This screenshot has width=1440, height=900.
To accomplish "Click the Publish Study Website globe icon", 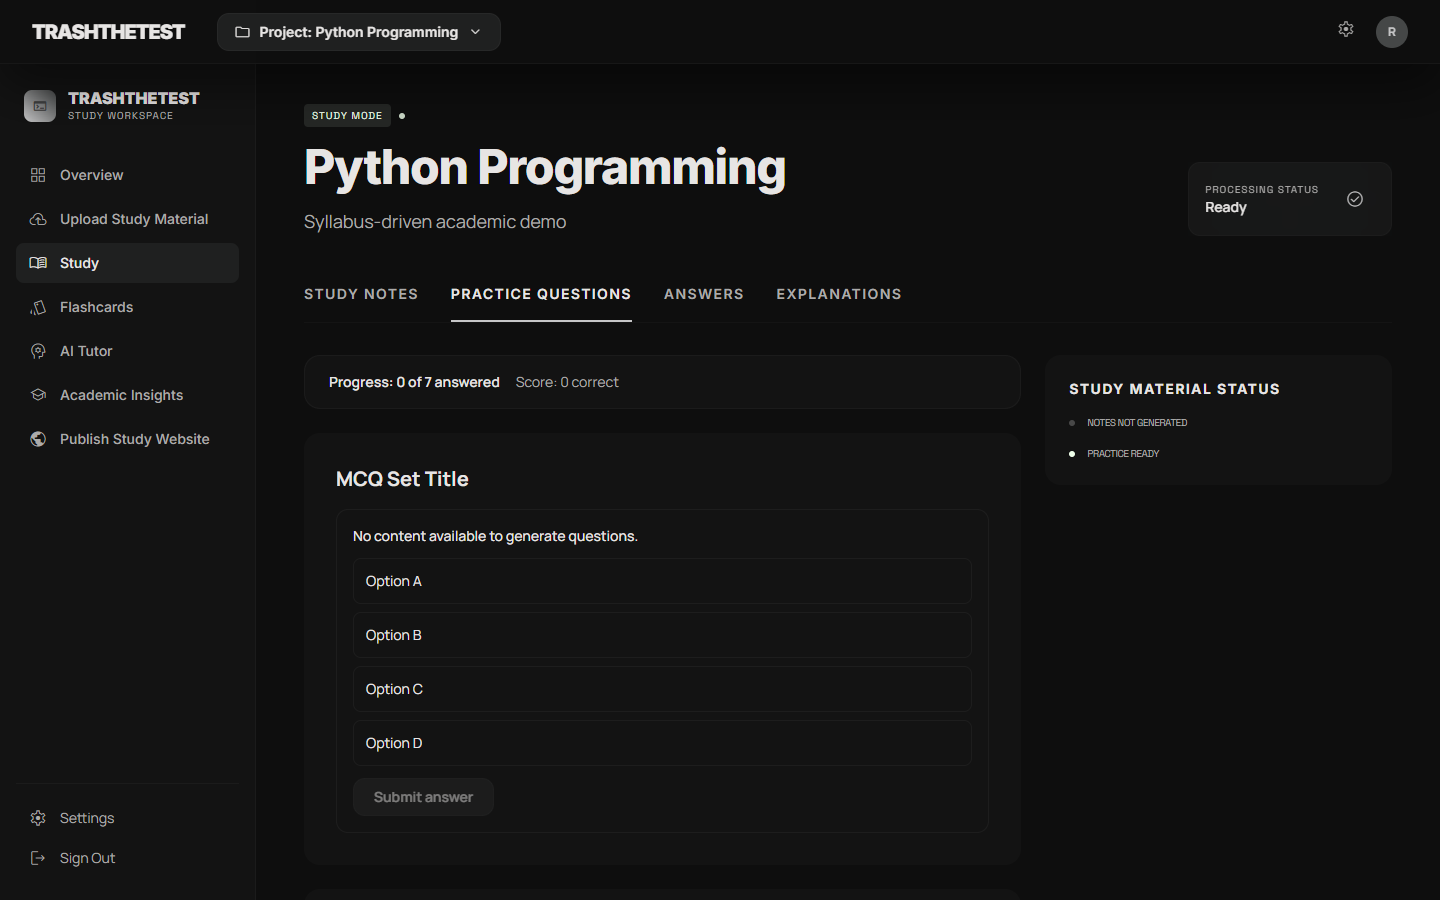I will pyautogui.click(x=38, y=439).
